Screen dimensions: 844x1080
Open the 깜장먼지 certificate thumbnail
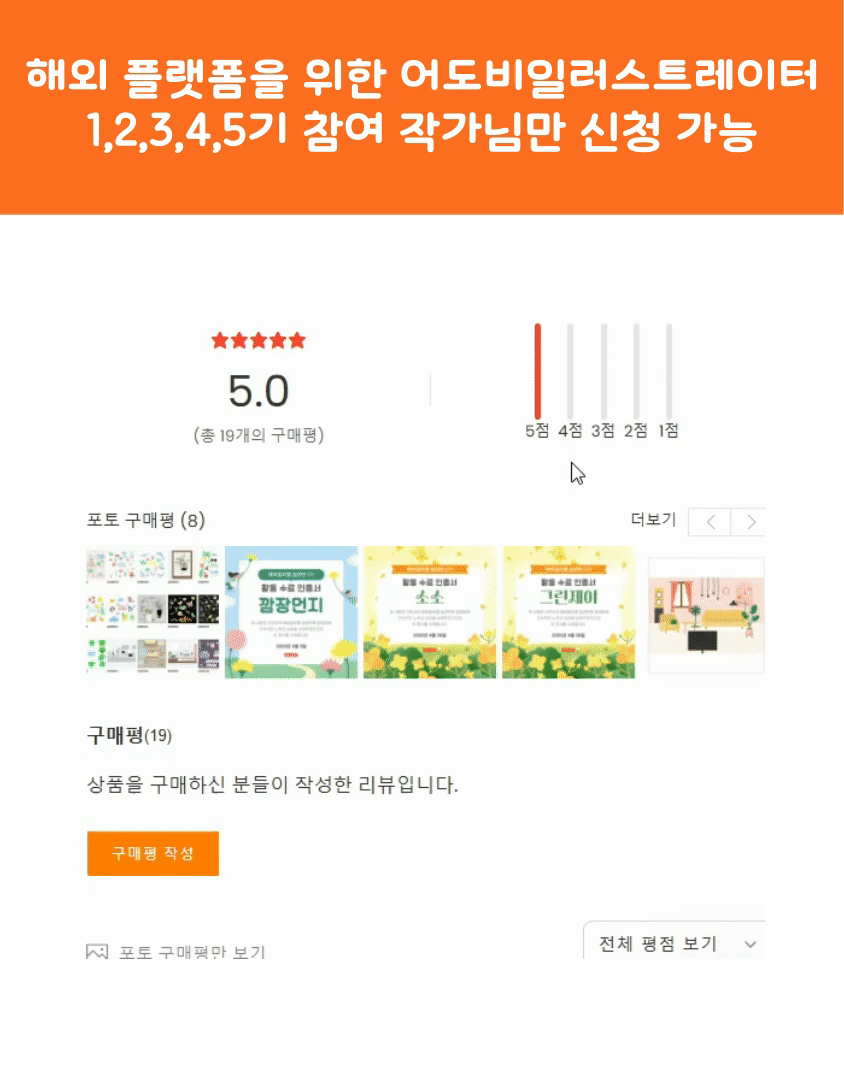pyautogui.click(x=291, y=612)
